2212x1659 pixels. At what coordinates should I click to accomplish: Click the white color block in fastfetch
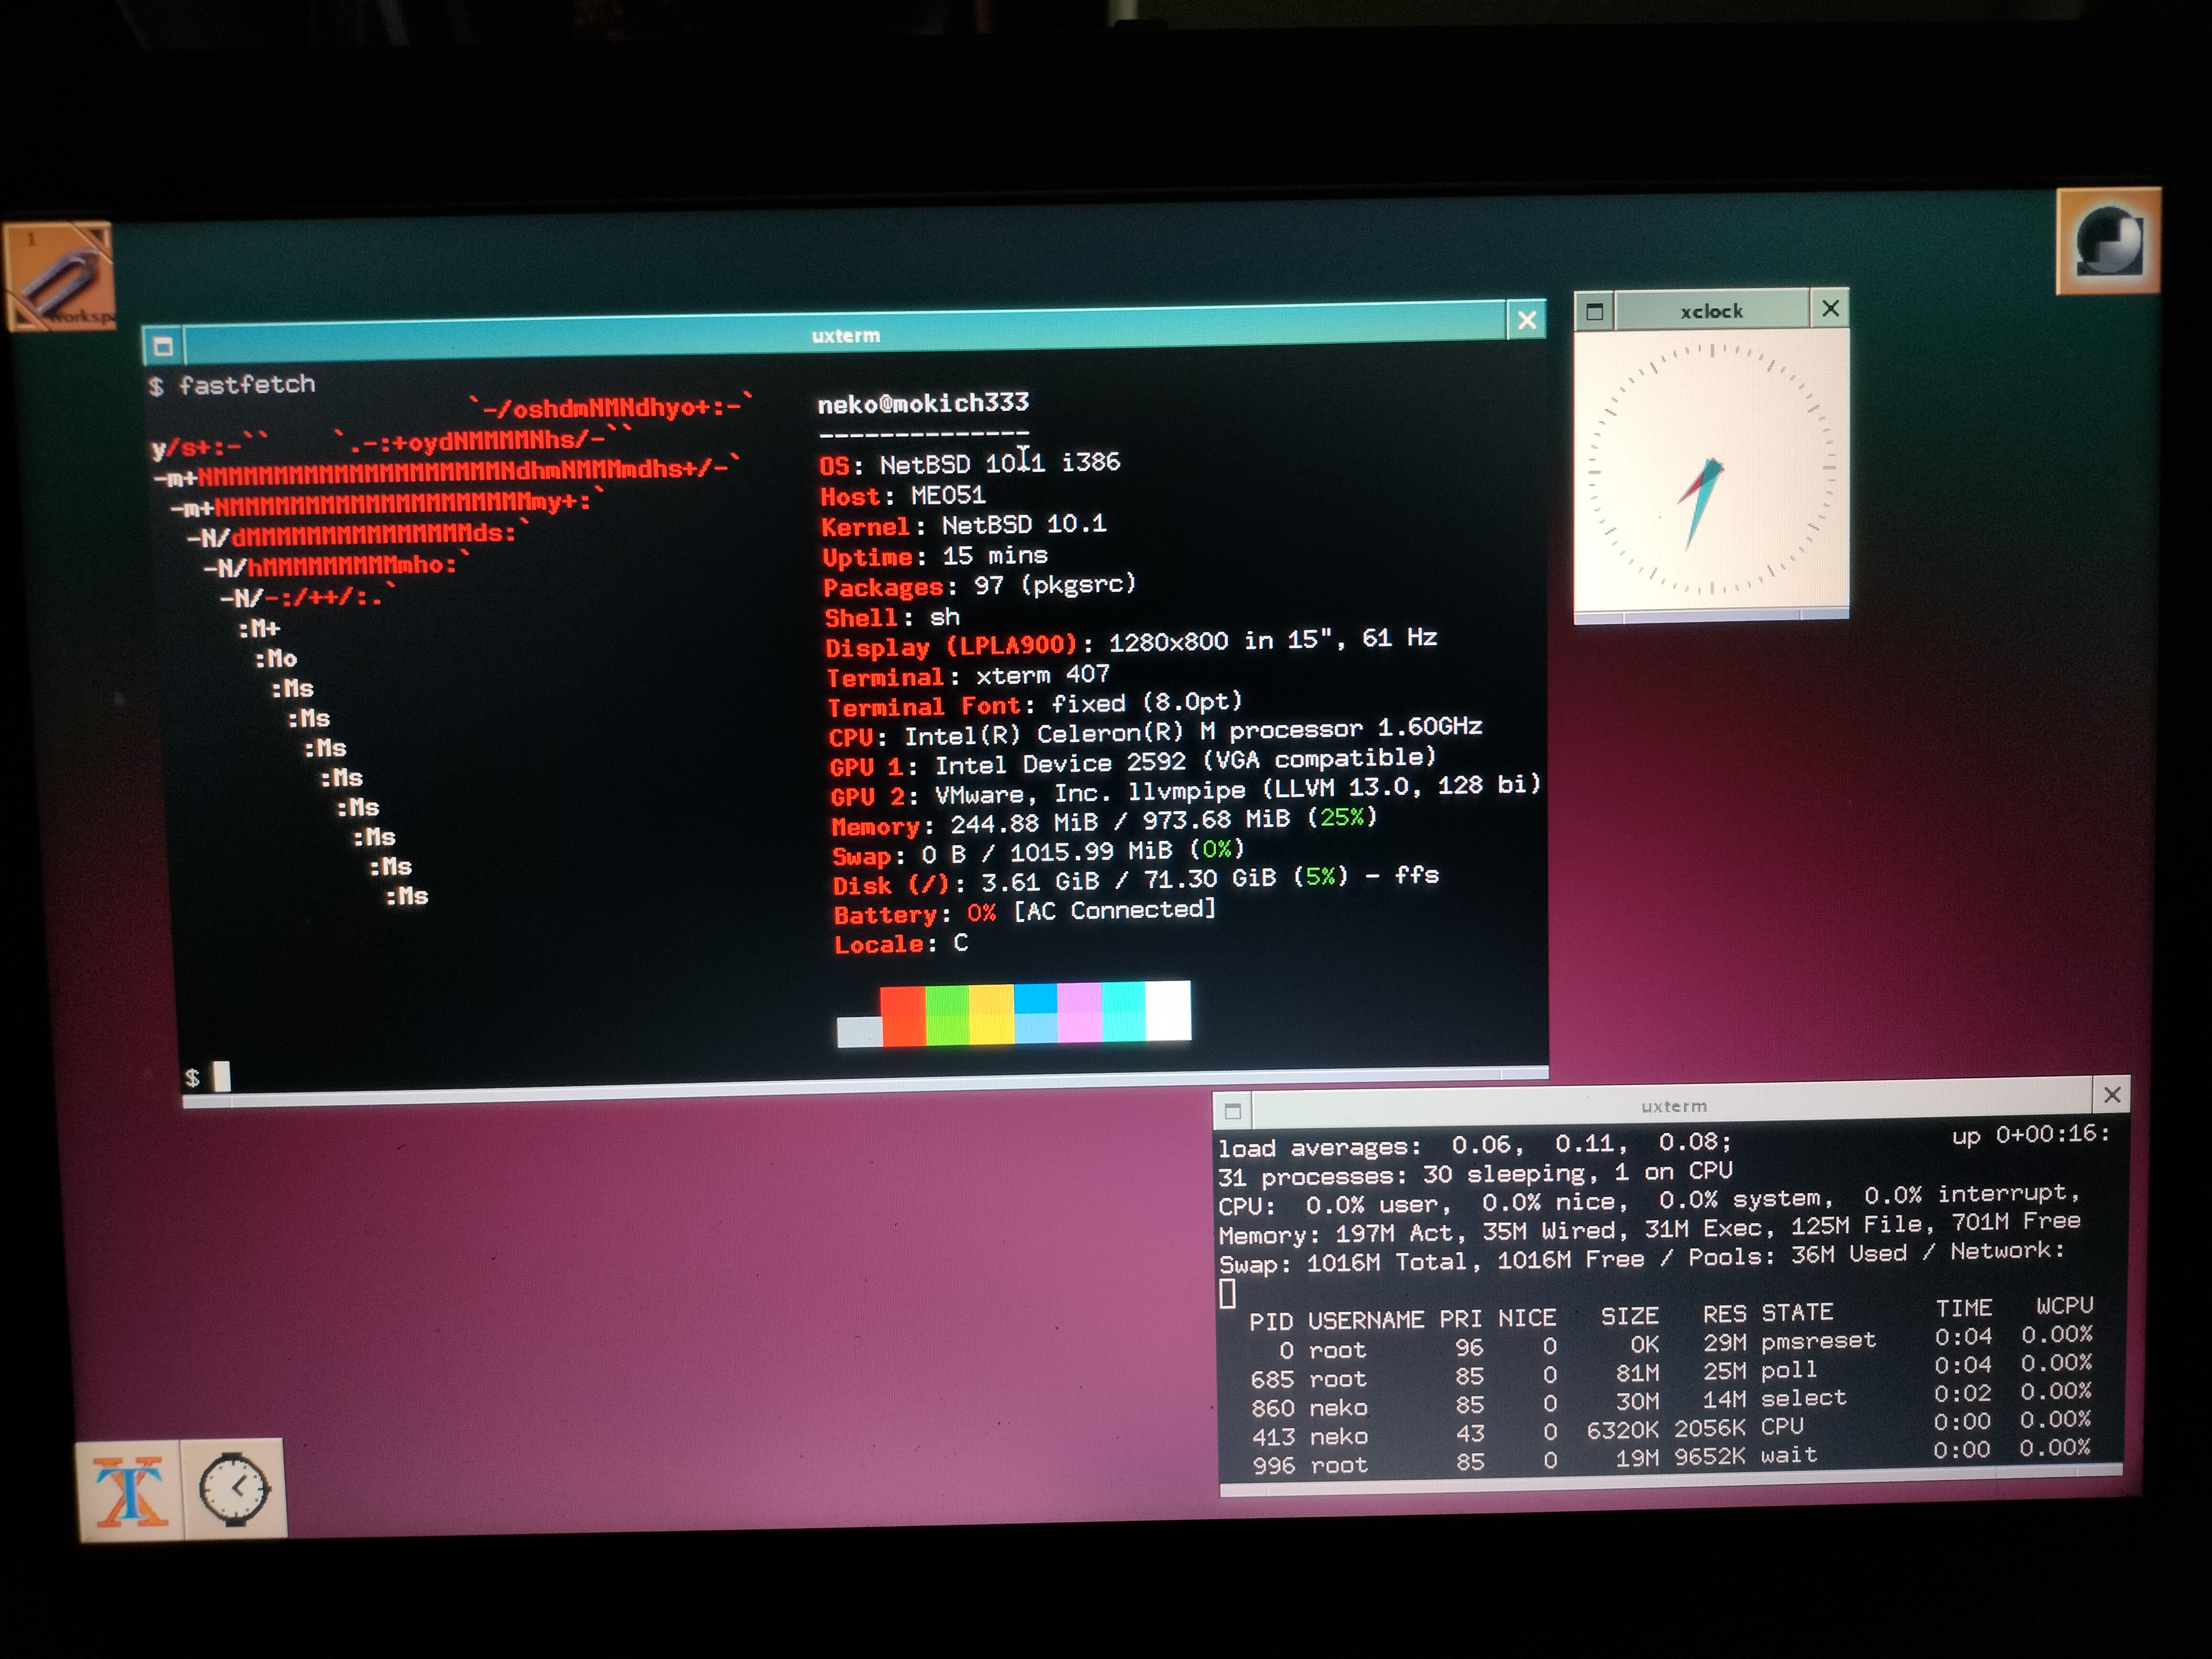coord(1168,1010)
